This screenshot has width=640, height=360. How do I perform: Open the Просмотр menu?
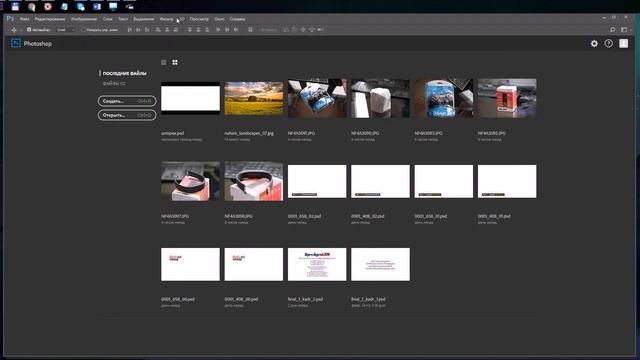click(x=199, y=19)
